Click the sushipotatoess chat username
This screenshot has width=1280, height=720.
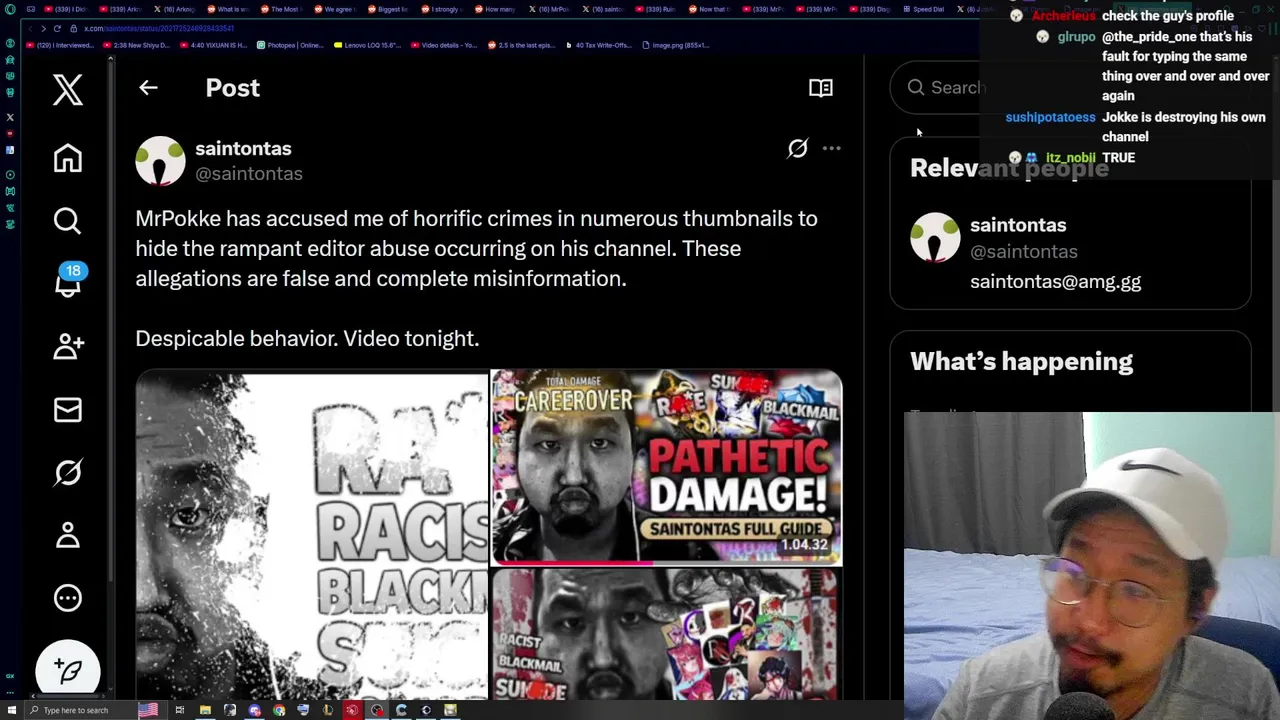pyautogui.click(x=1050, y=117)
